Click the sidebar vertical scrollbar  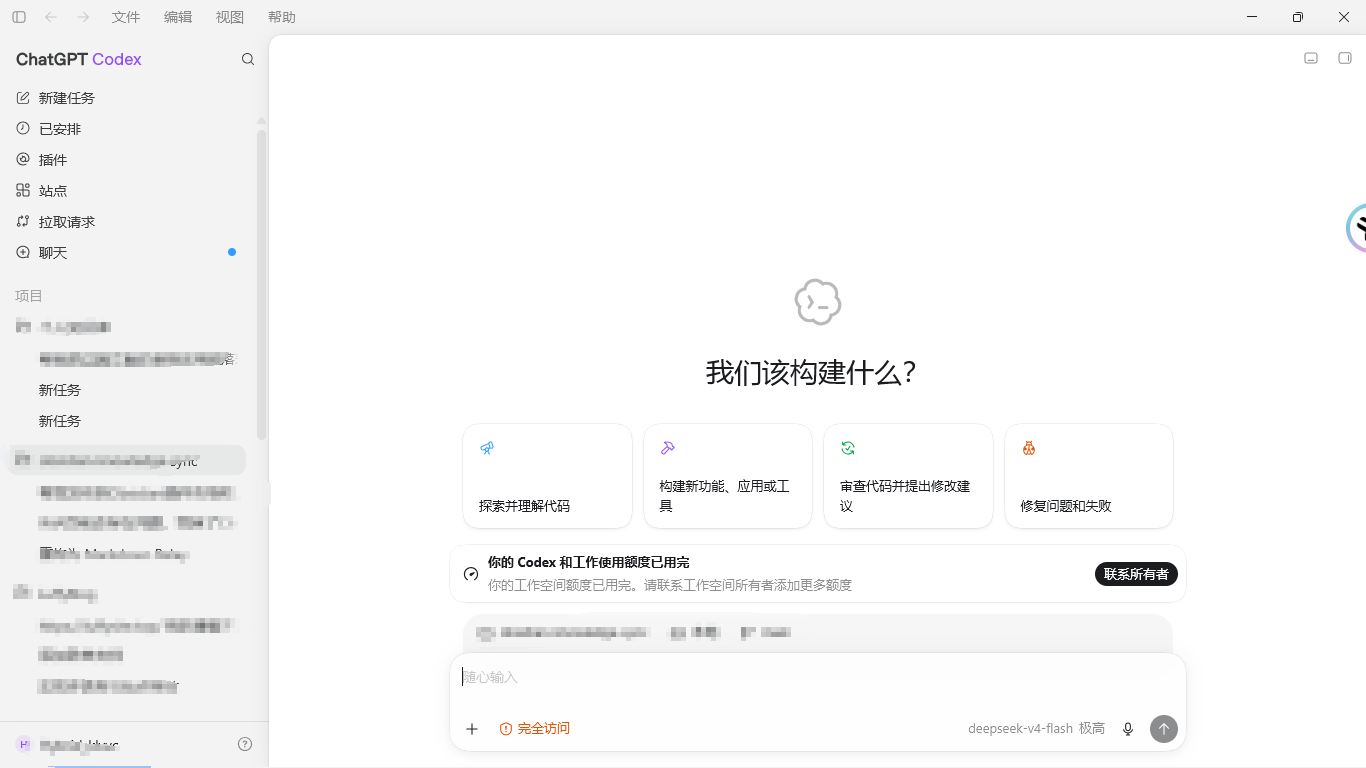click(262, 285)
